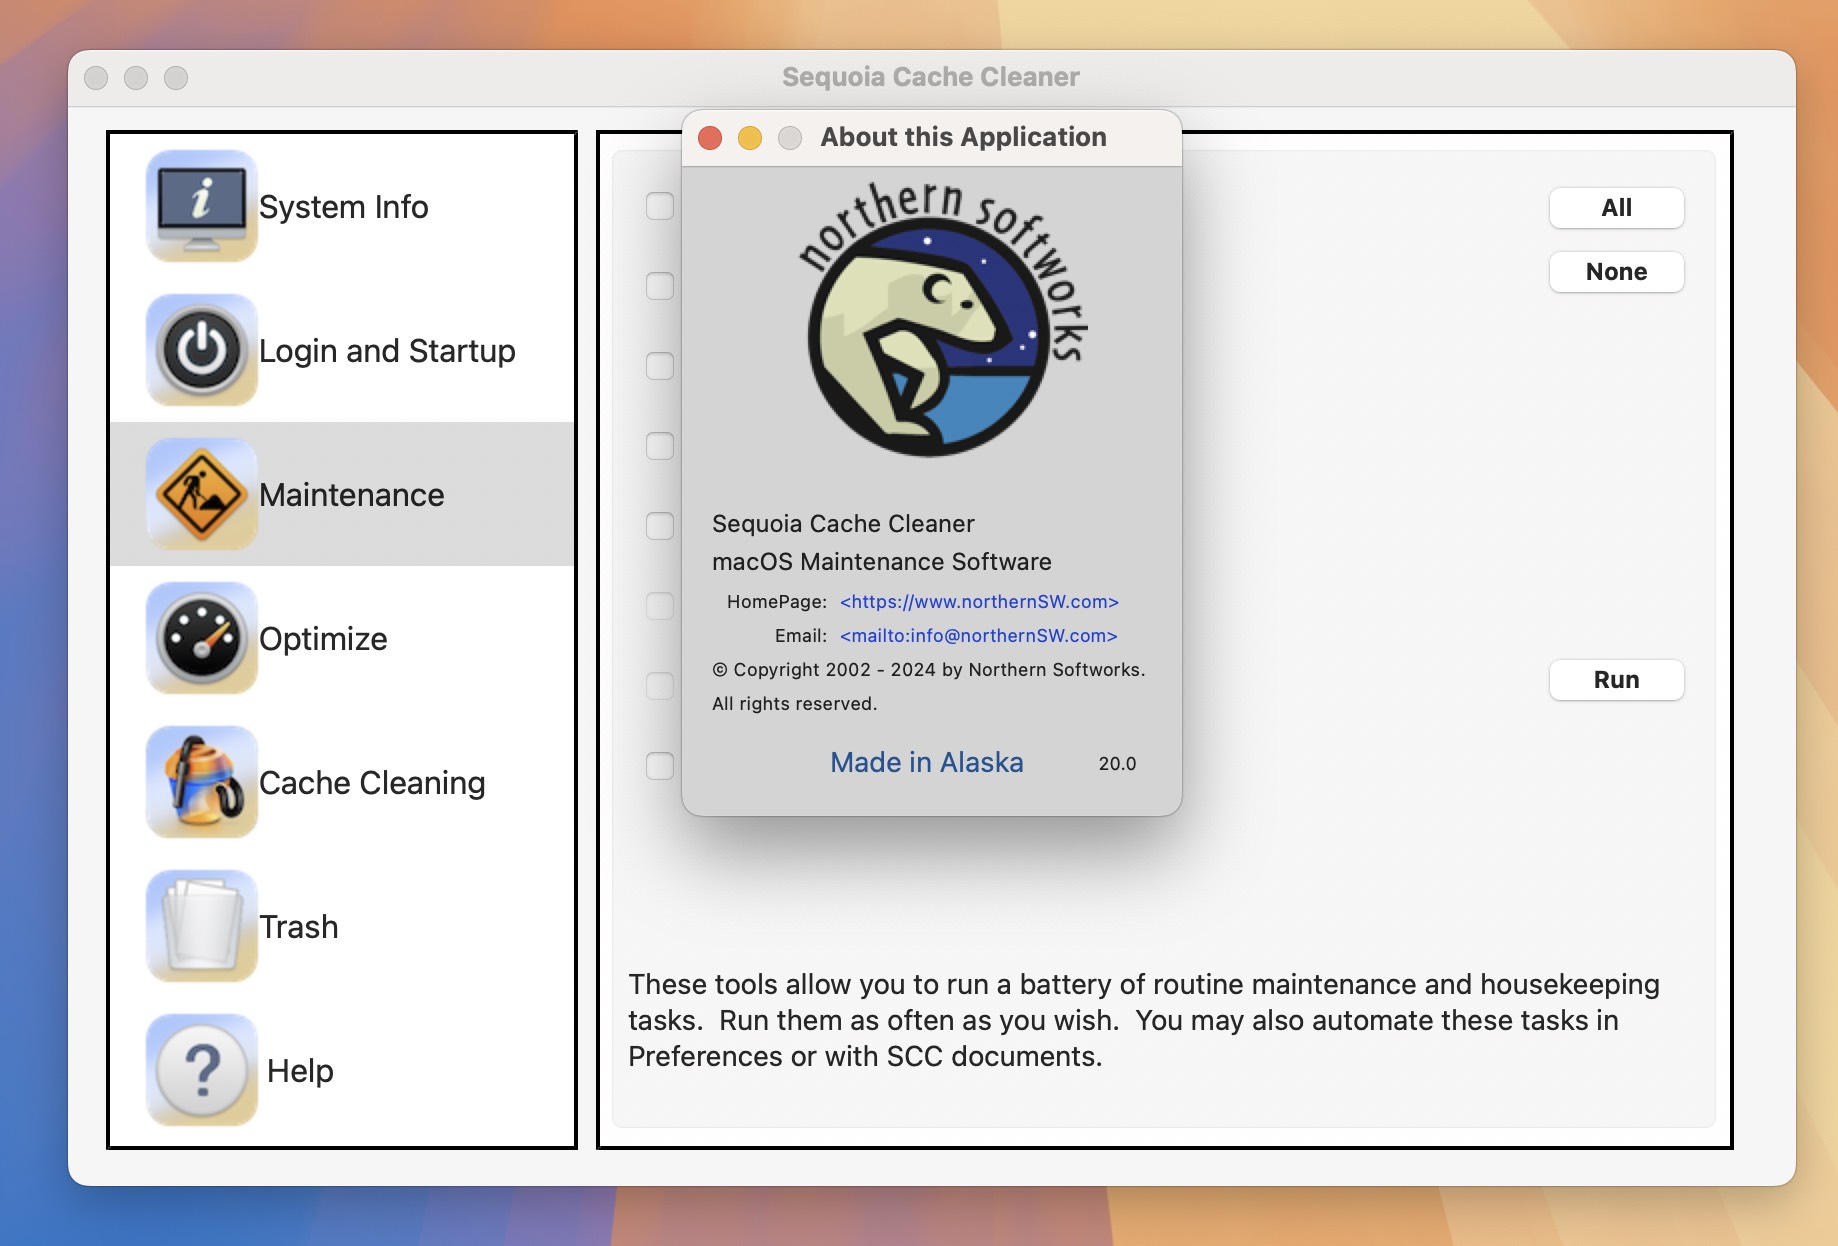
Task: Click the Made in Alaska text
Action: (x=927, y=763)
